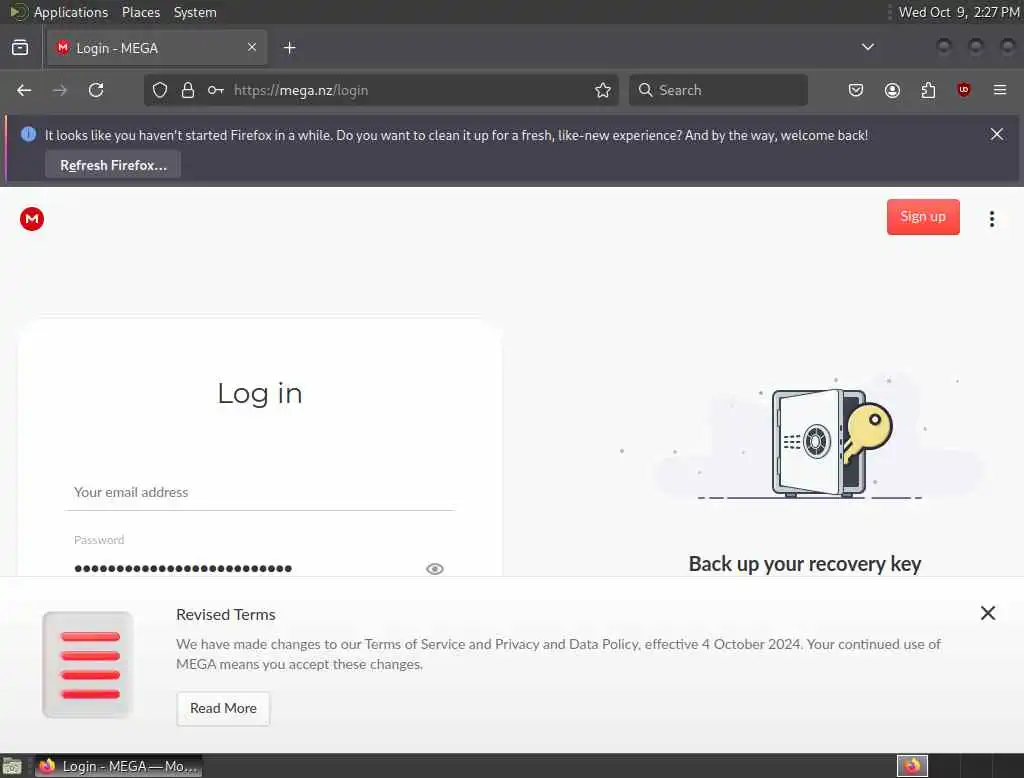This screenshot has width=1024, height=778.
Task: Close the Login - MEGA tab
Action: pyautogui.click(x=252, y=47)
